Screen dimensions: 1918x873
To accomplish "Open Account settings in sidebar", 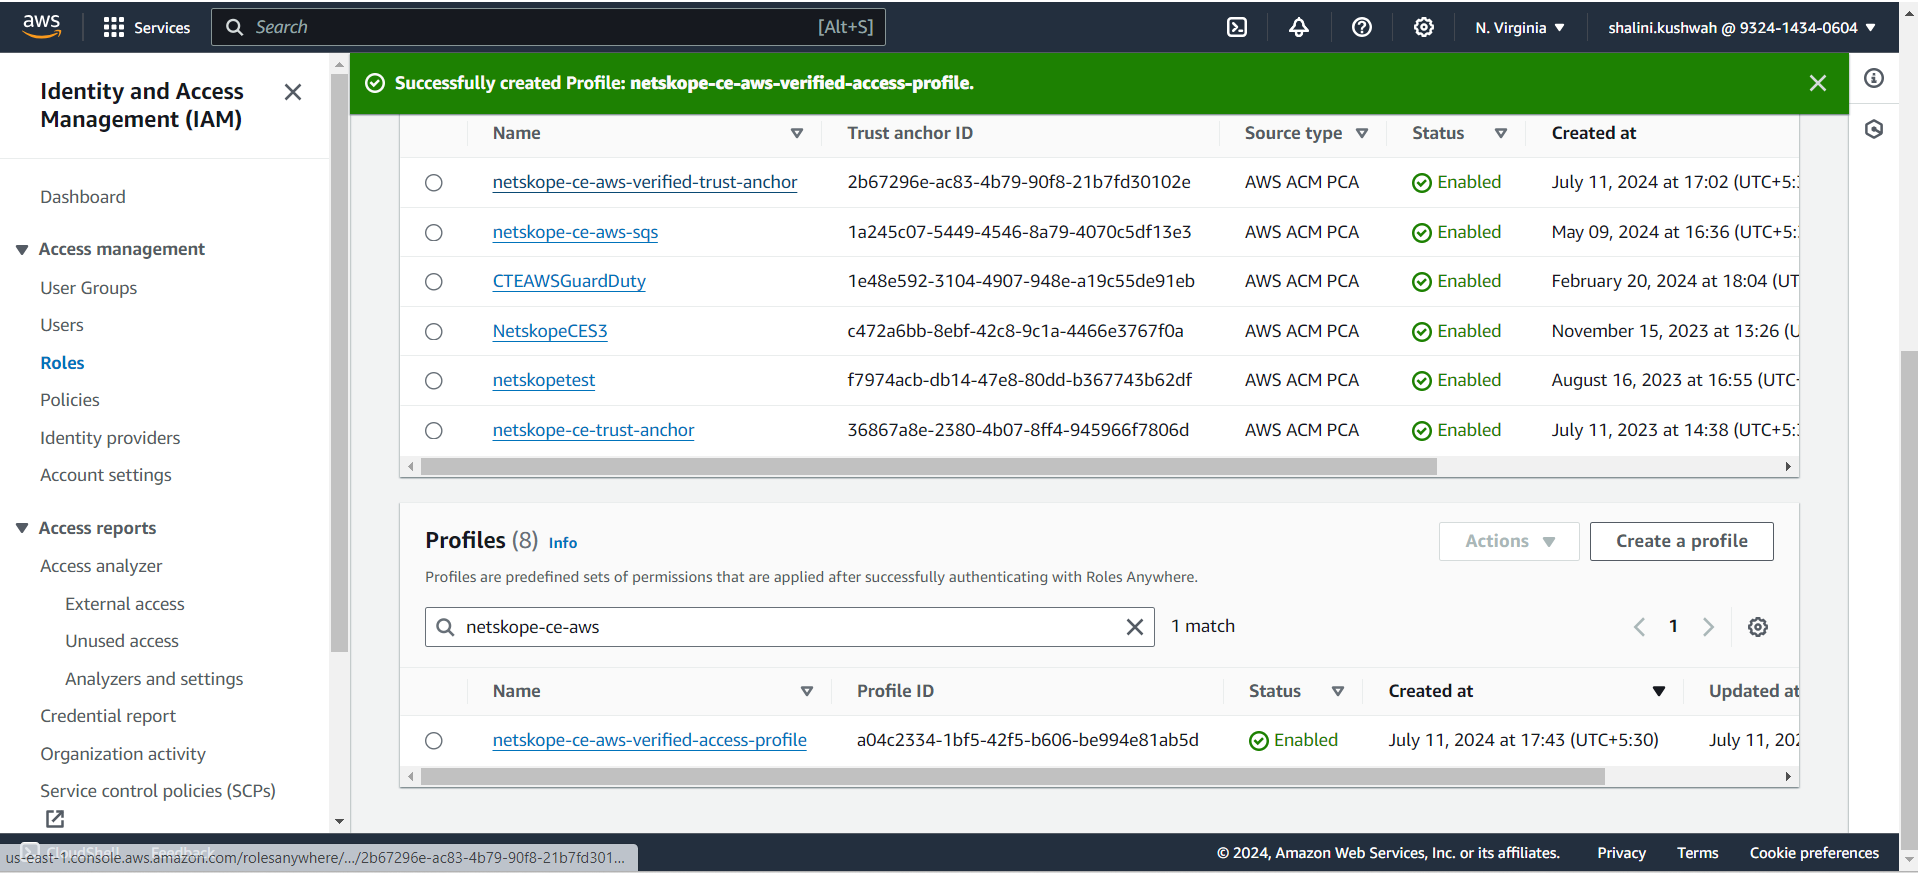I will (x=106, y=475).
